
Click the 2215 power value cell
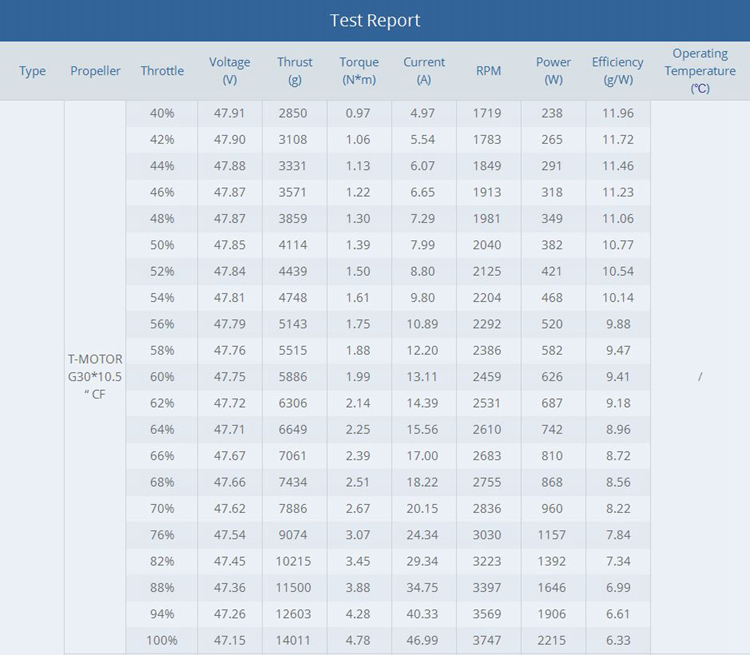[x=553, y=640]
